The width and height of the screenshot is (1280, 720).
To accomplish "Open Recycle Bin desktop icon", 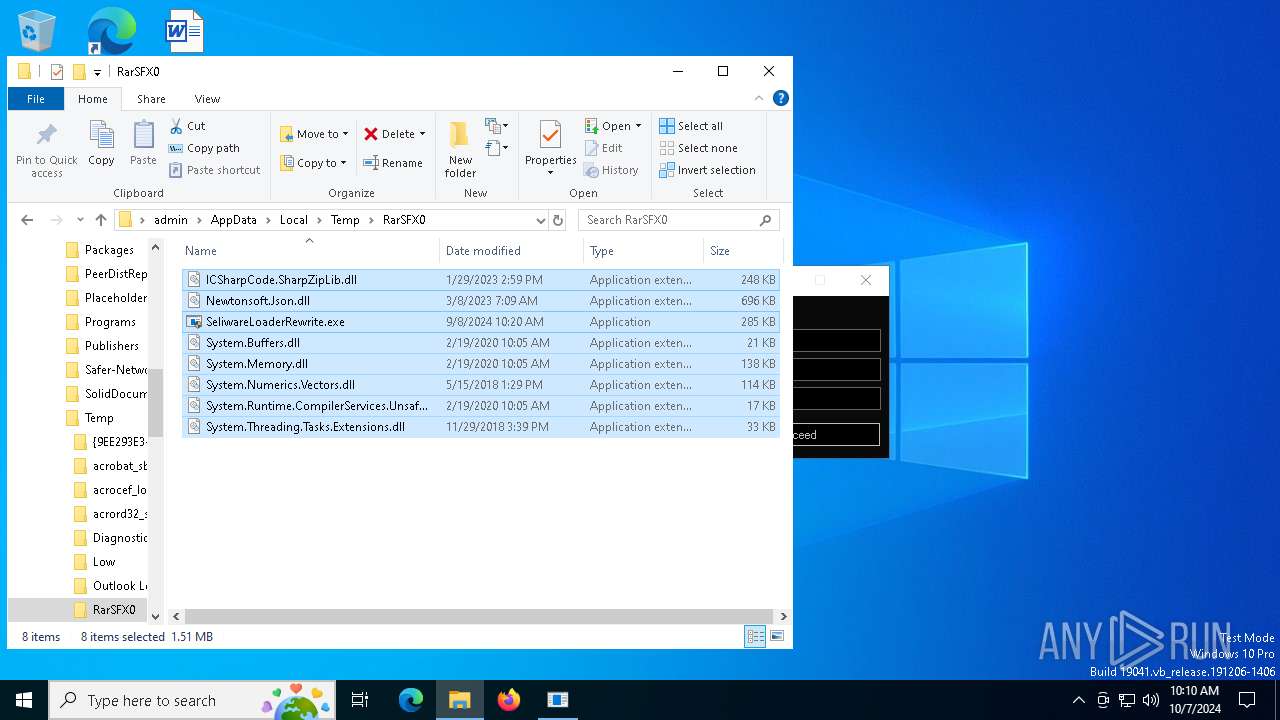I will click(37, 31).
